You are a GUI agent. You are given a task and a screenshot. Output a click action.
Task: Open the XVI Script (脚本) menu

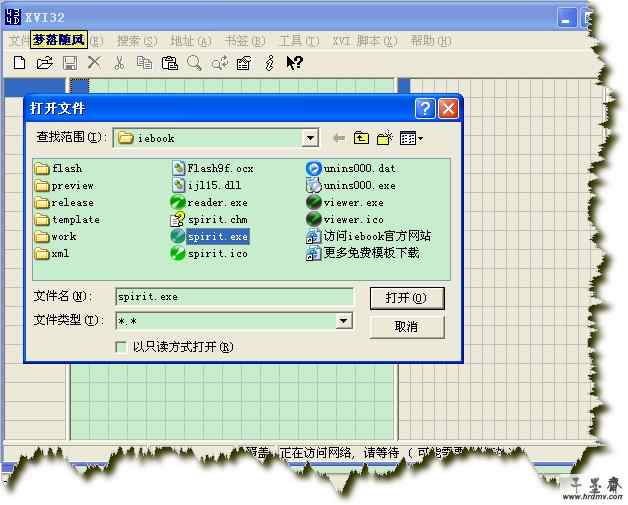(x=365, y=41)
